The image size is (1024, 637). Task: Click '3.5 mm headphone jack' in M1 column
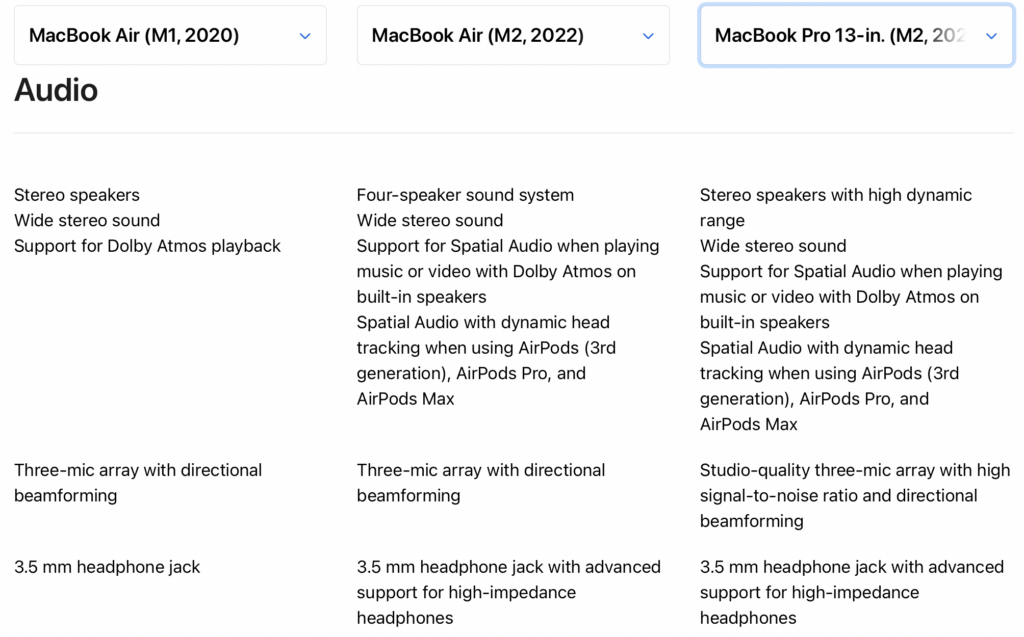click(x=107, y=567)
